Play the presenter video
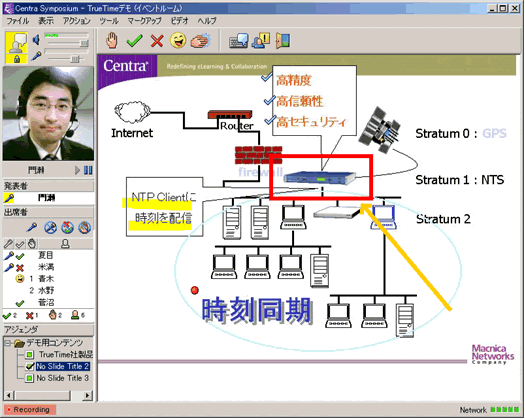Image resolution: width=525 pixels, height=419 pixels. pyautogui.click(x=77, y=170)
